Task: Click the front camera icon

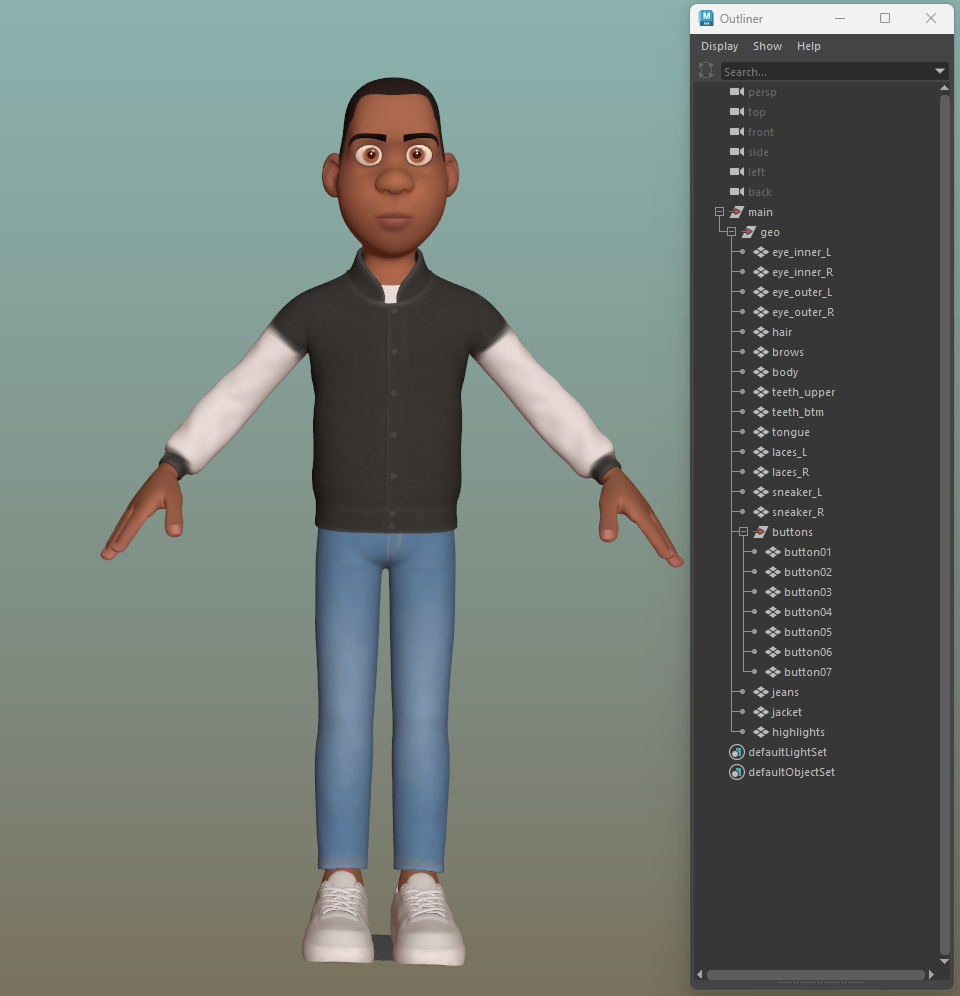Action: (737, 131)
